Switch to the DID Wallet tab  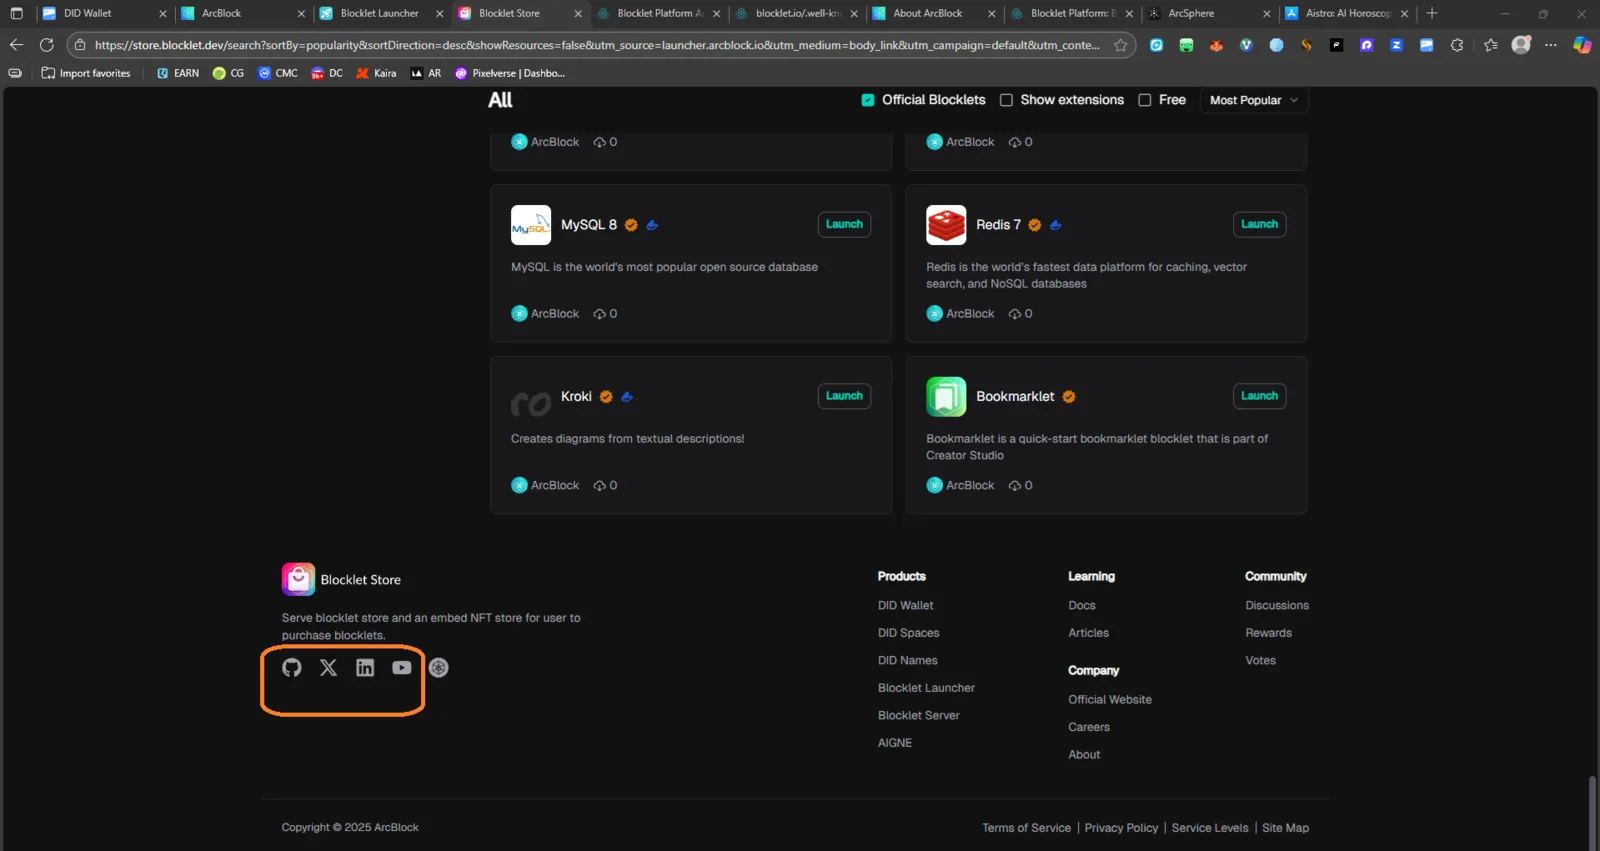click(104, 13)
